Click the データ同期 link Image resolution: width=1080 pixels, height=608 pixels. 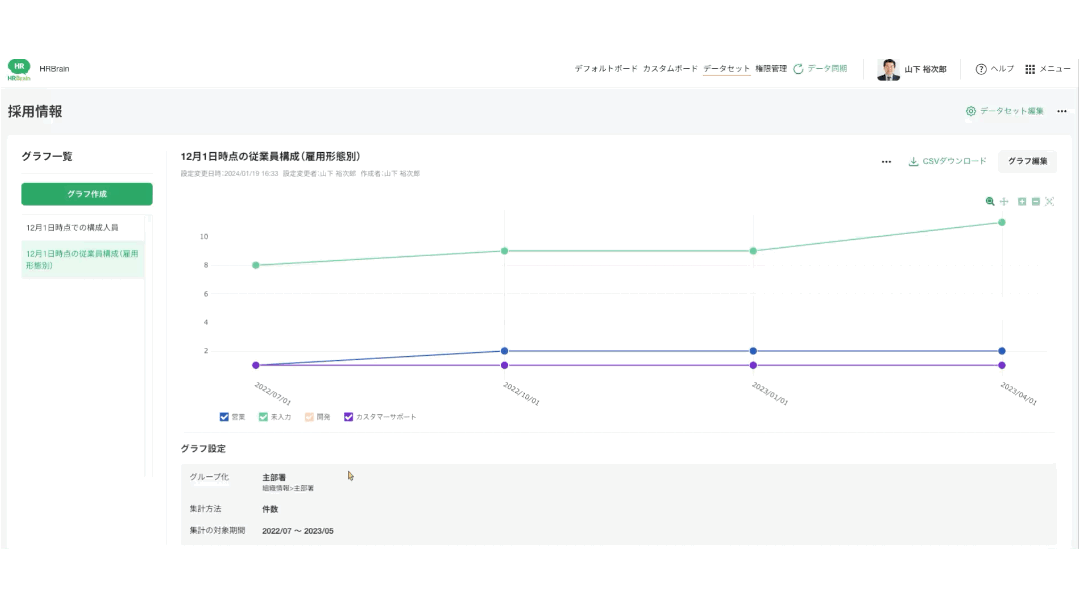coord(827,69)
